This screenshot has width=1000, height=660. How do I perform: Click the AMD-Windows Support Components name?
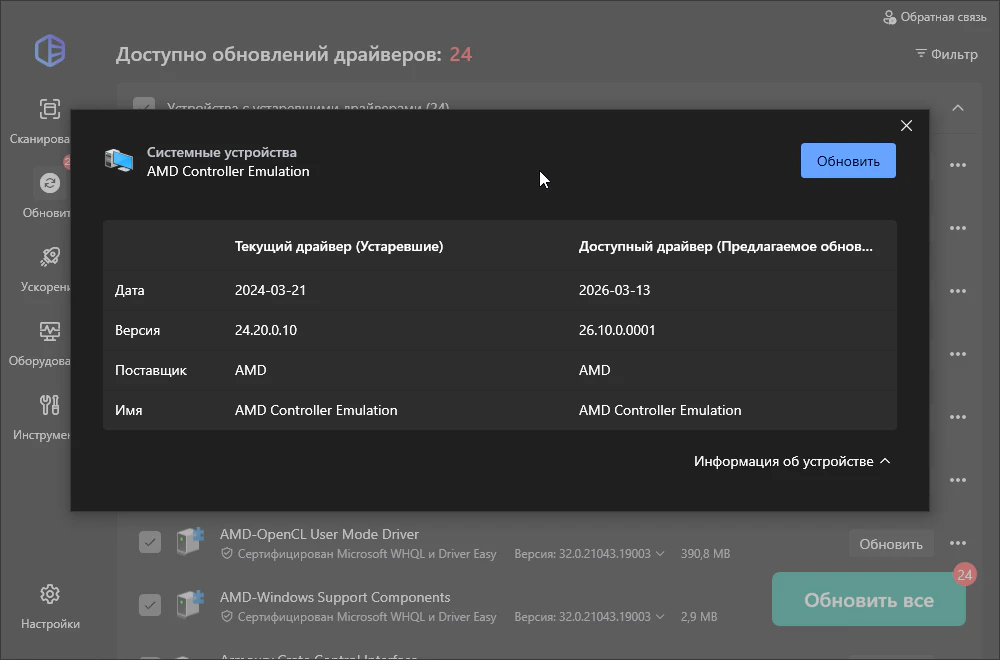click(335, 598)
